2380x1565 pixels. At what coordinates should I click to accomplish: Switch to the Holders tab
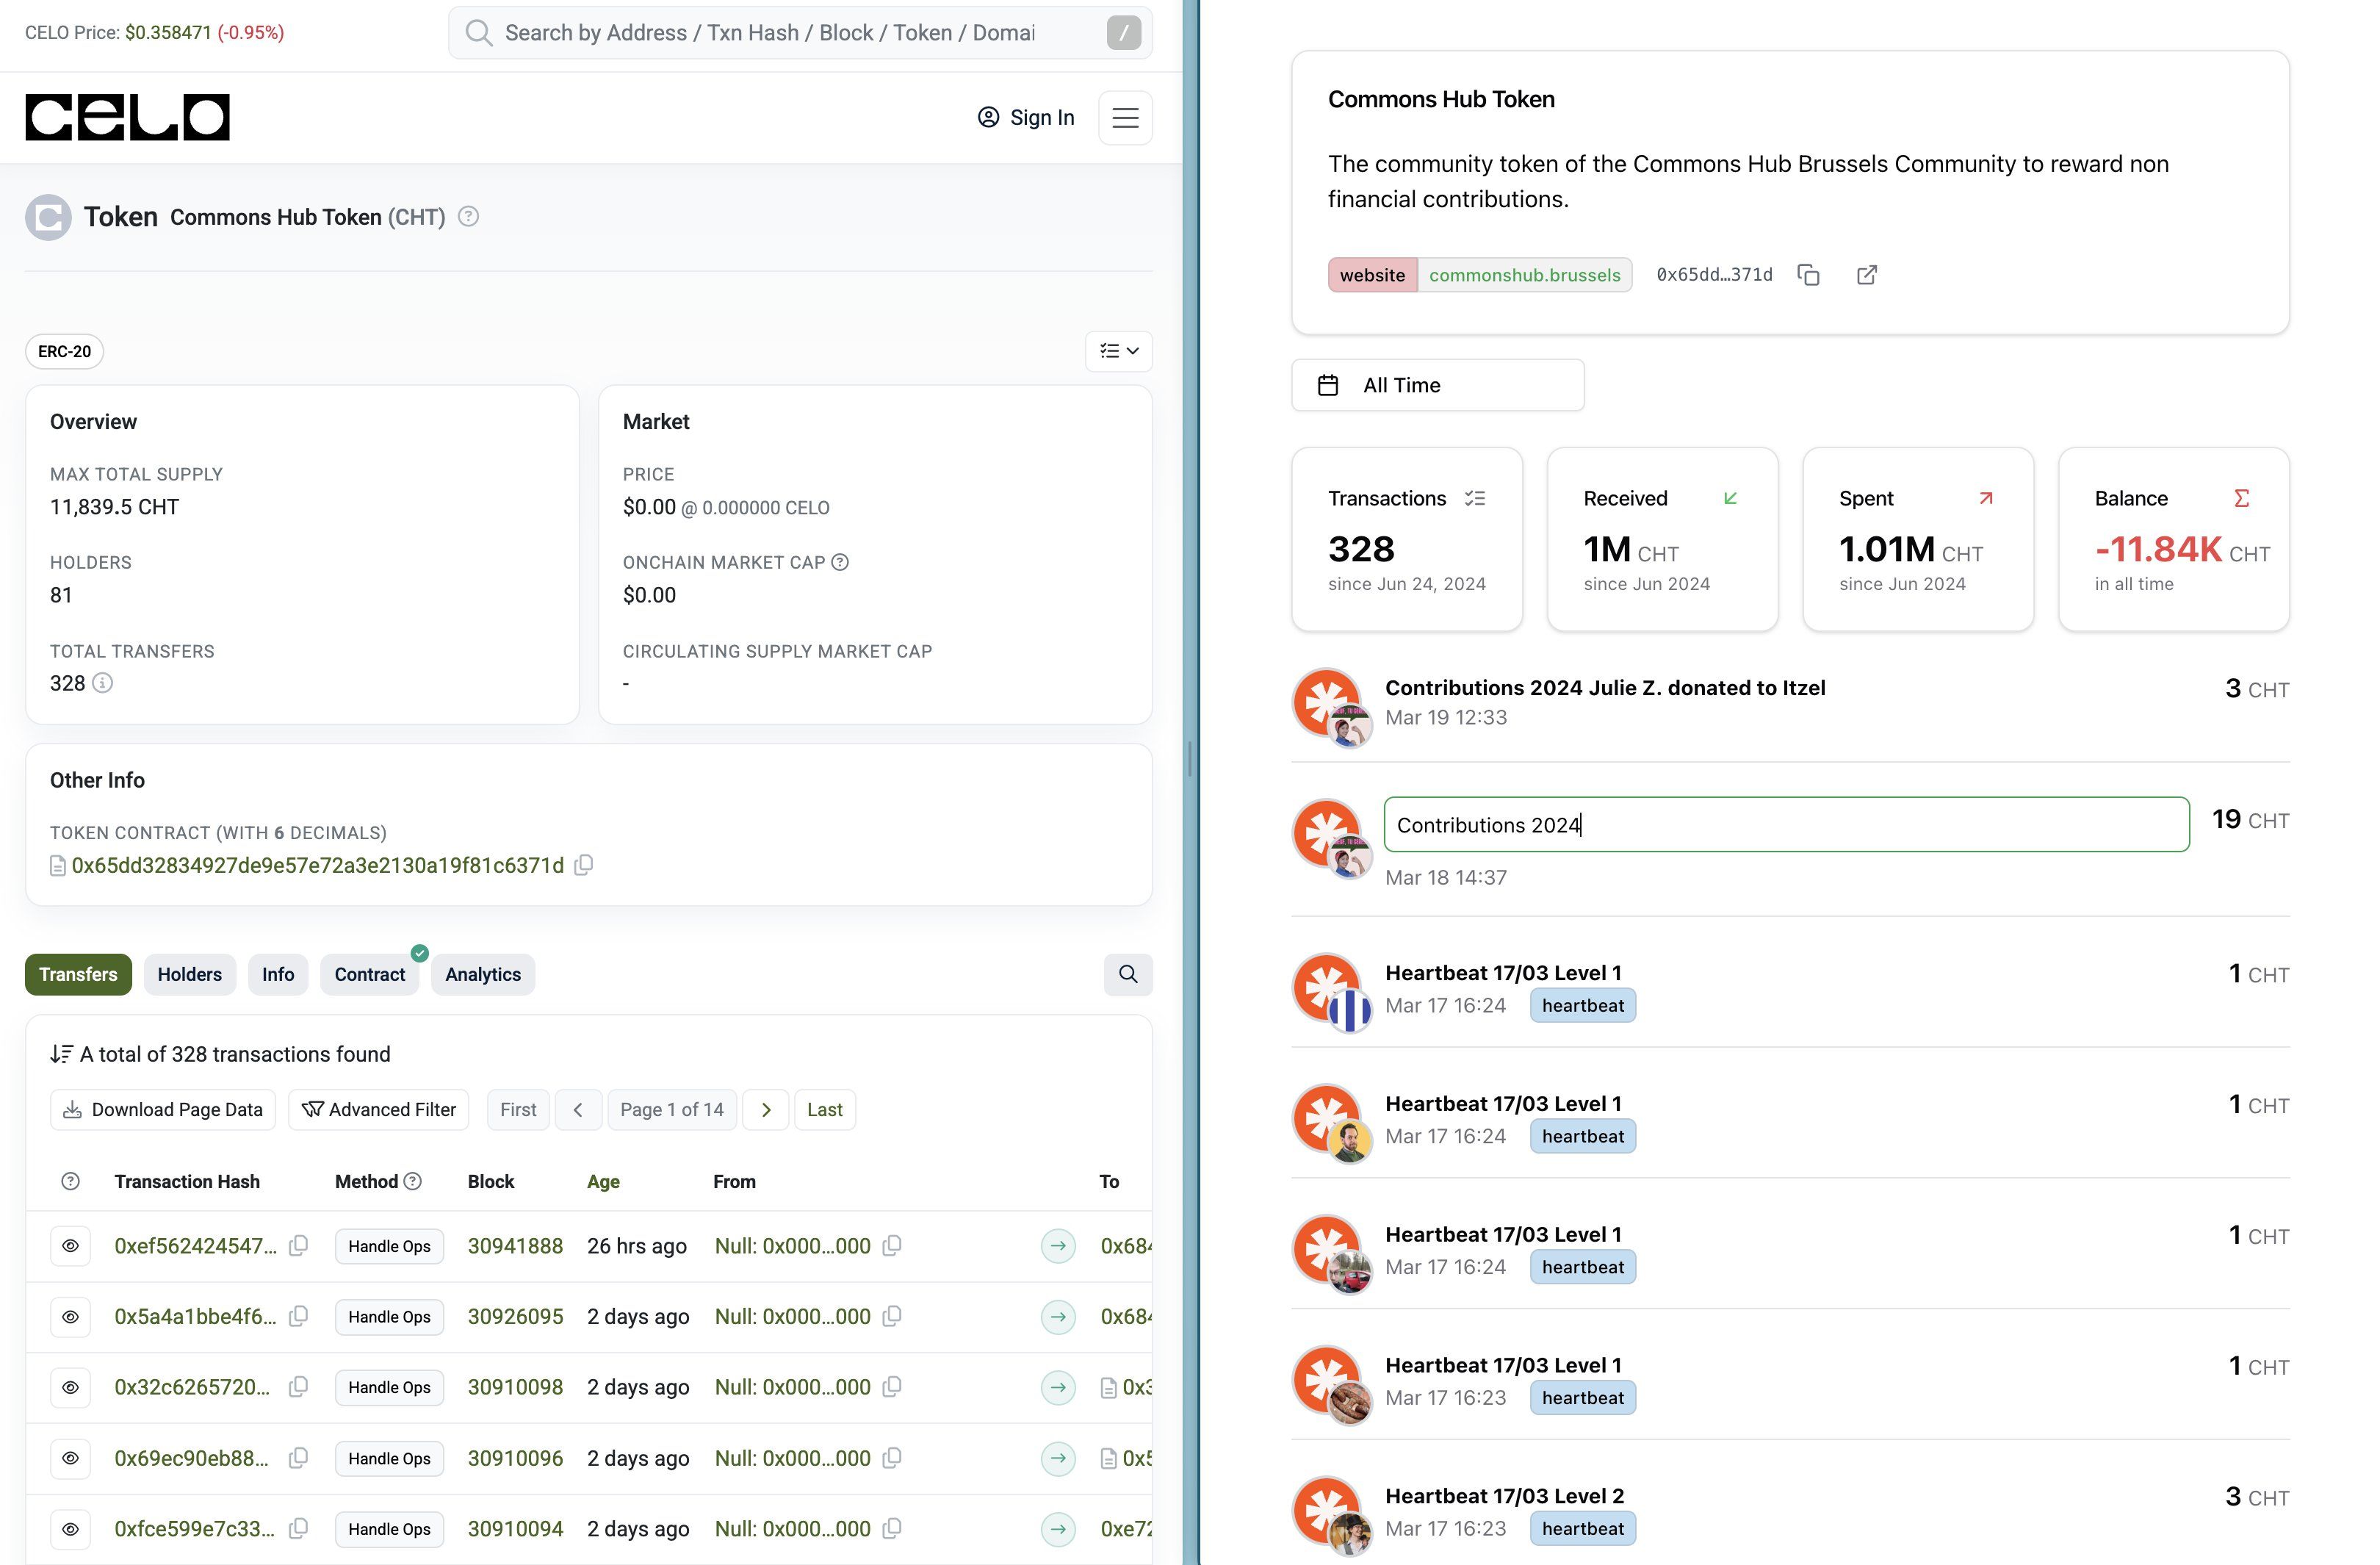tap(189, 974)
